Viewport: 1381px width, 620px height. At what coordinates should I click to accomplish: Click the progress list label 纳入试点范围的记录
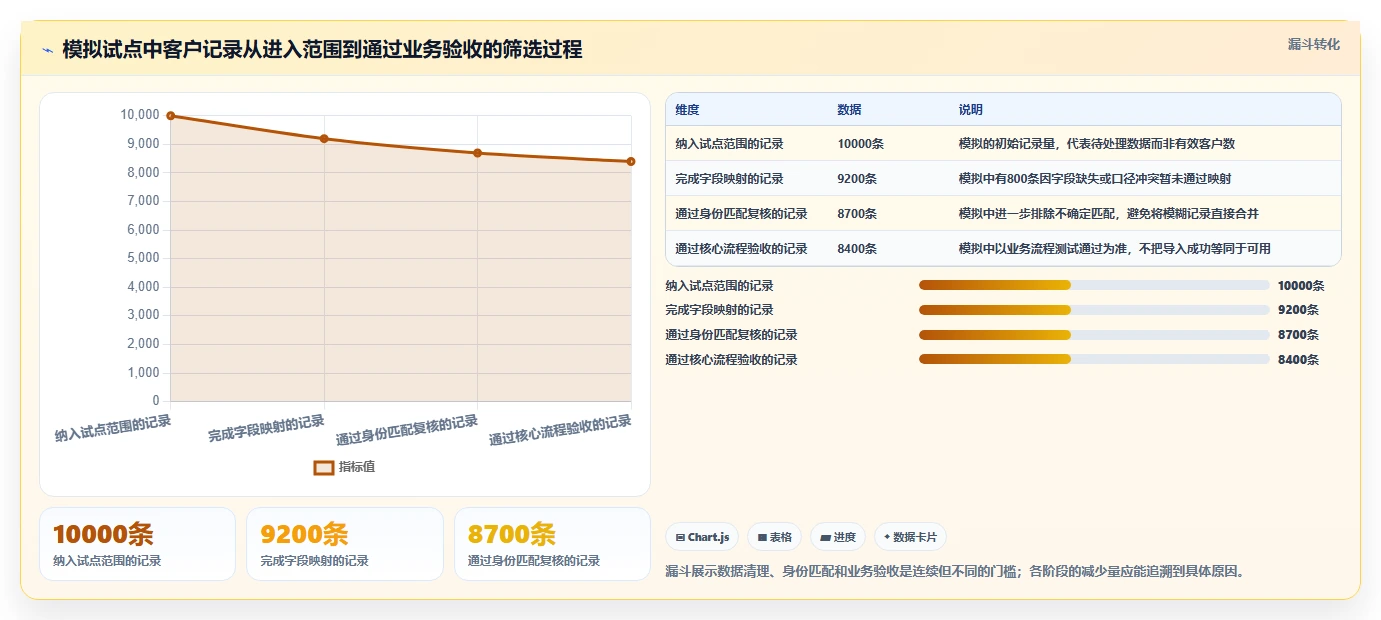click(x=719, y=286)
